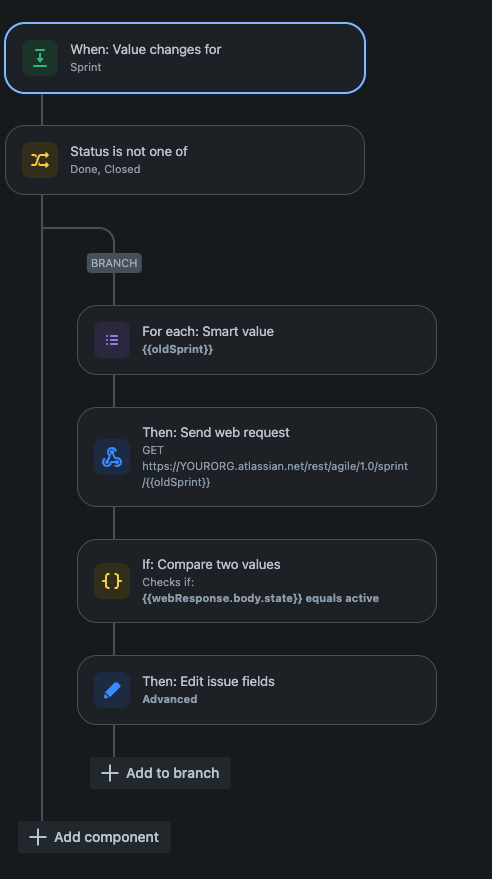This screenshot has width=492, height=879.
Task: Open the For each: Smart value component
Action: point(257,340)
